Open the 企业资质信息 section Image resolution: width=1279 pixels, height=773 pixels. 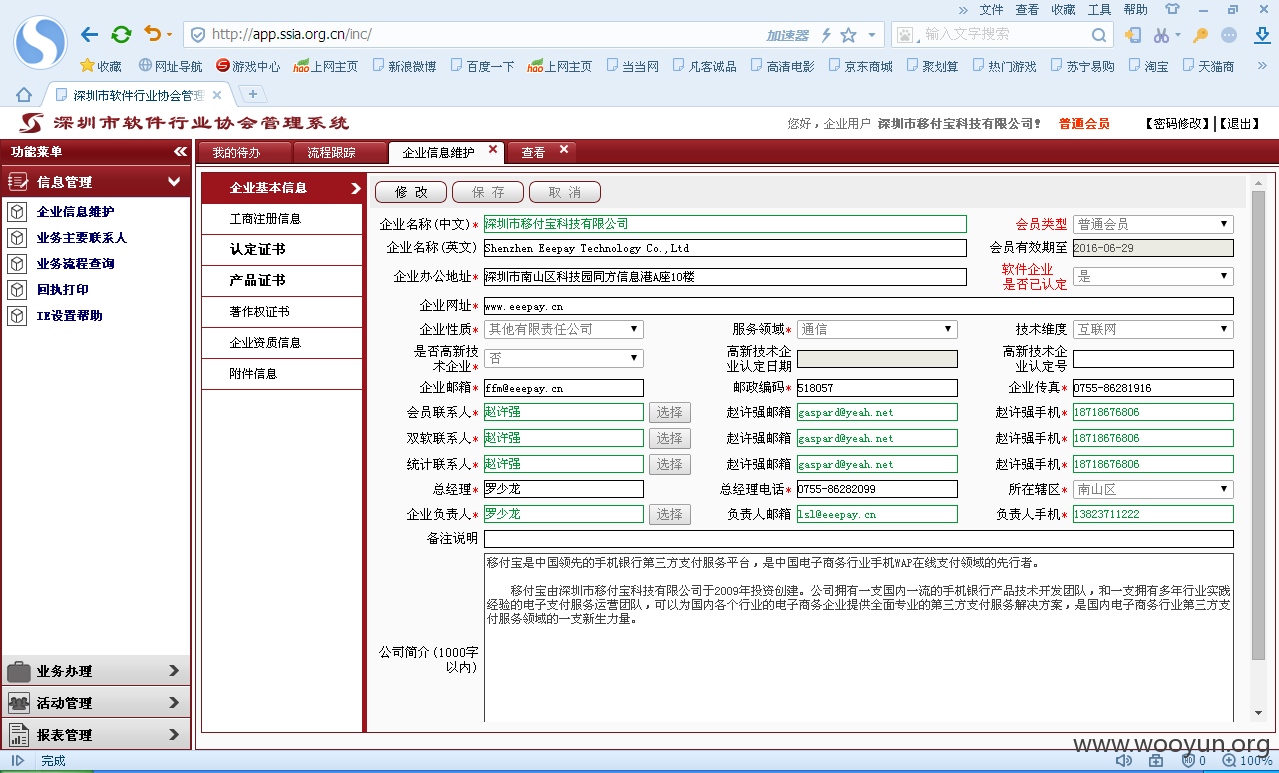point(282,343)
